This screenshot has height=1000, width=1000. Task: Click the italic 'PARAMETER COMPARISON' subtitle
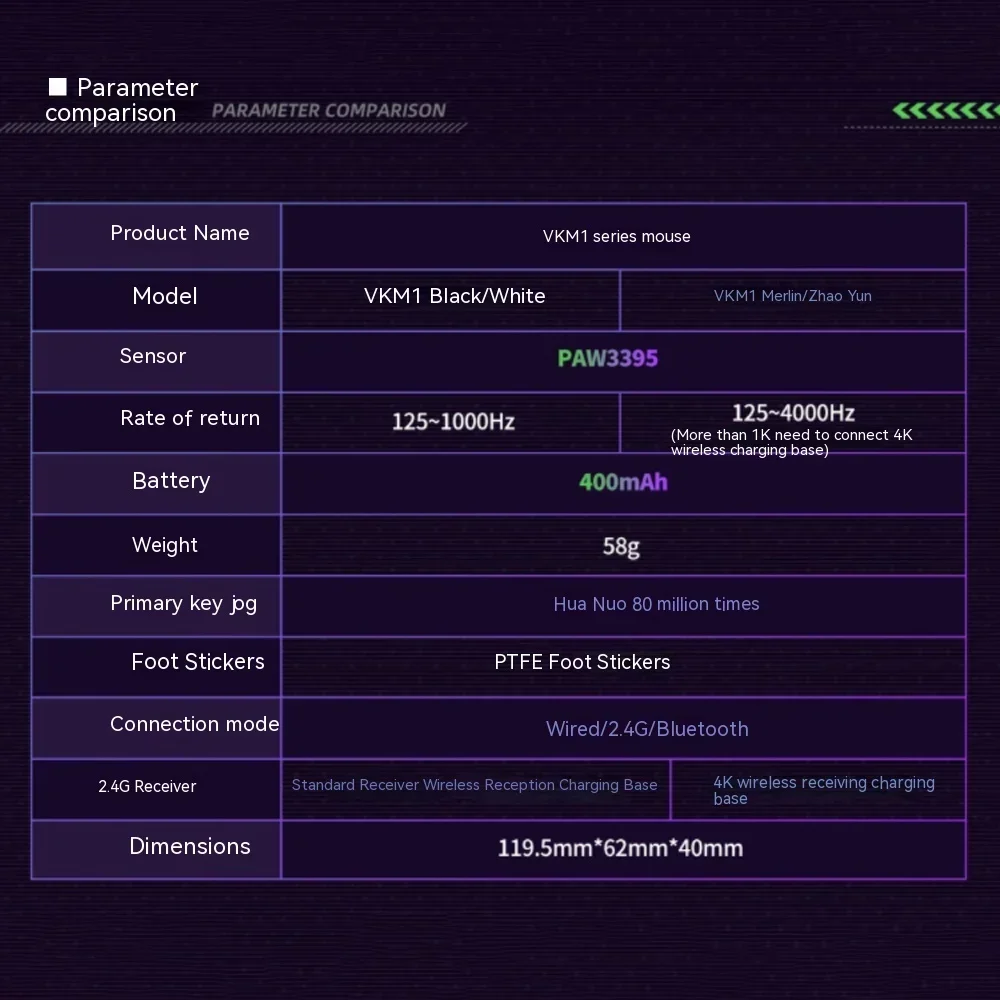pos(328,110)
